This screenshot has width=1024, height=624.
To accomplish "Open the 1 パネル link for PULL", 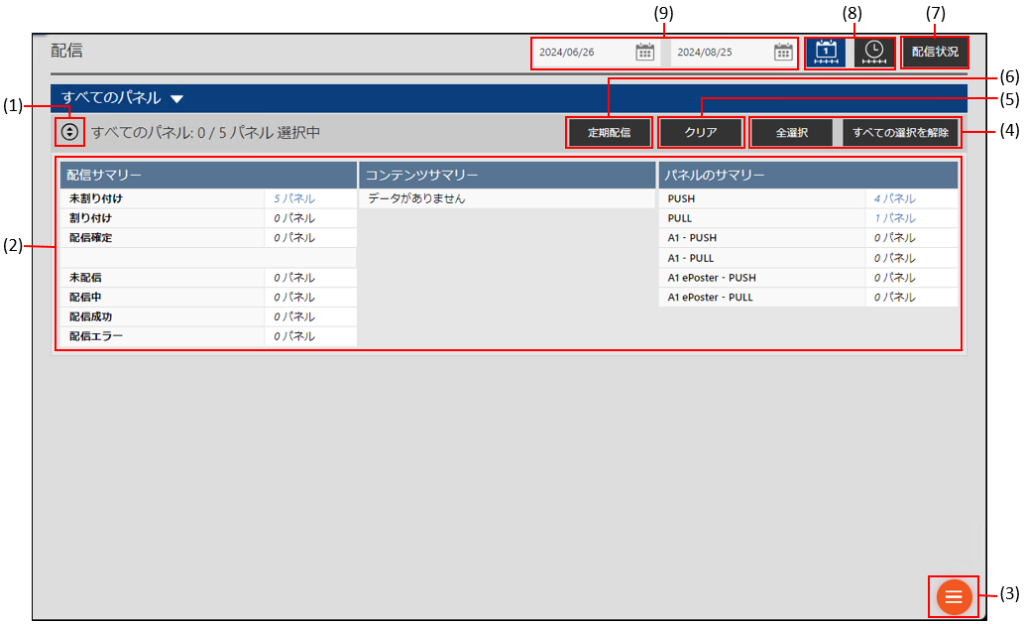I will 894,218.
